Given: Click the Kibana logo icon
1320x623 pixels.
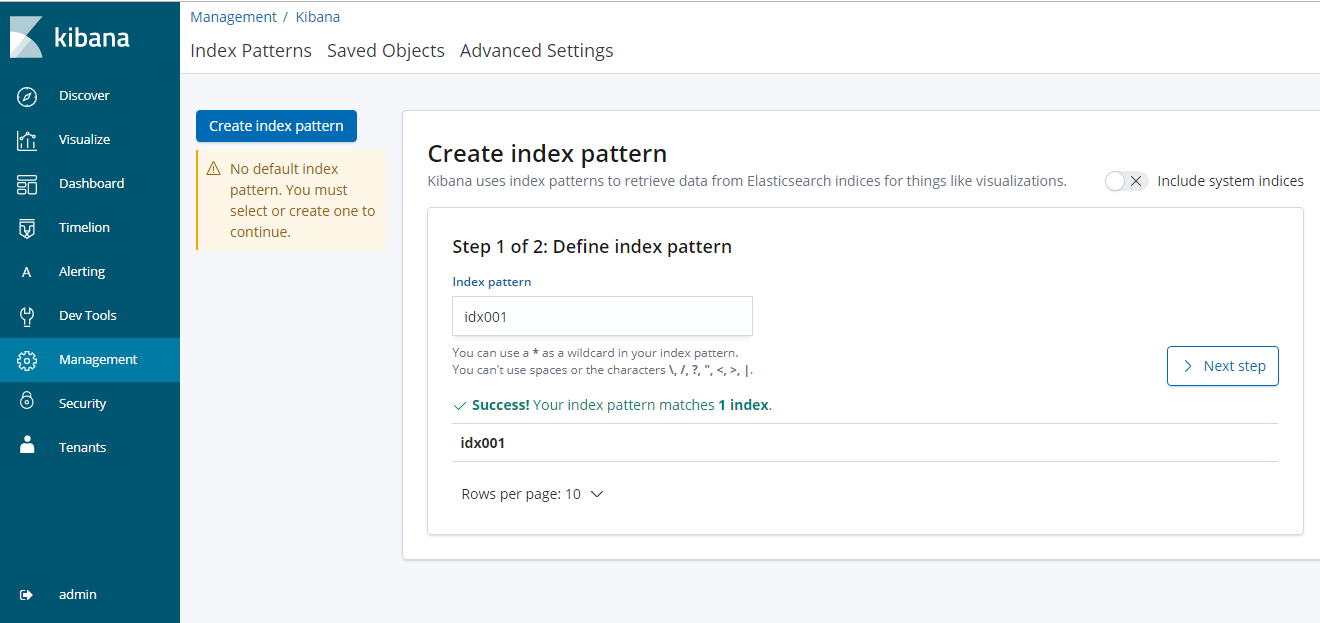Looking at the screenshot, I should 26,37.
